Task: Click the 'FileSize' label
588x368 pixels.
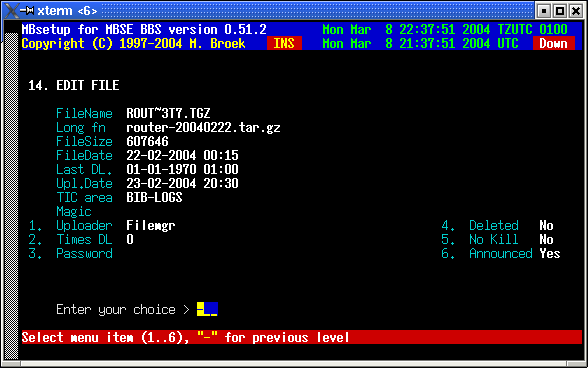Action: click(84, 141)
